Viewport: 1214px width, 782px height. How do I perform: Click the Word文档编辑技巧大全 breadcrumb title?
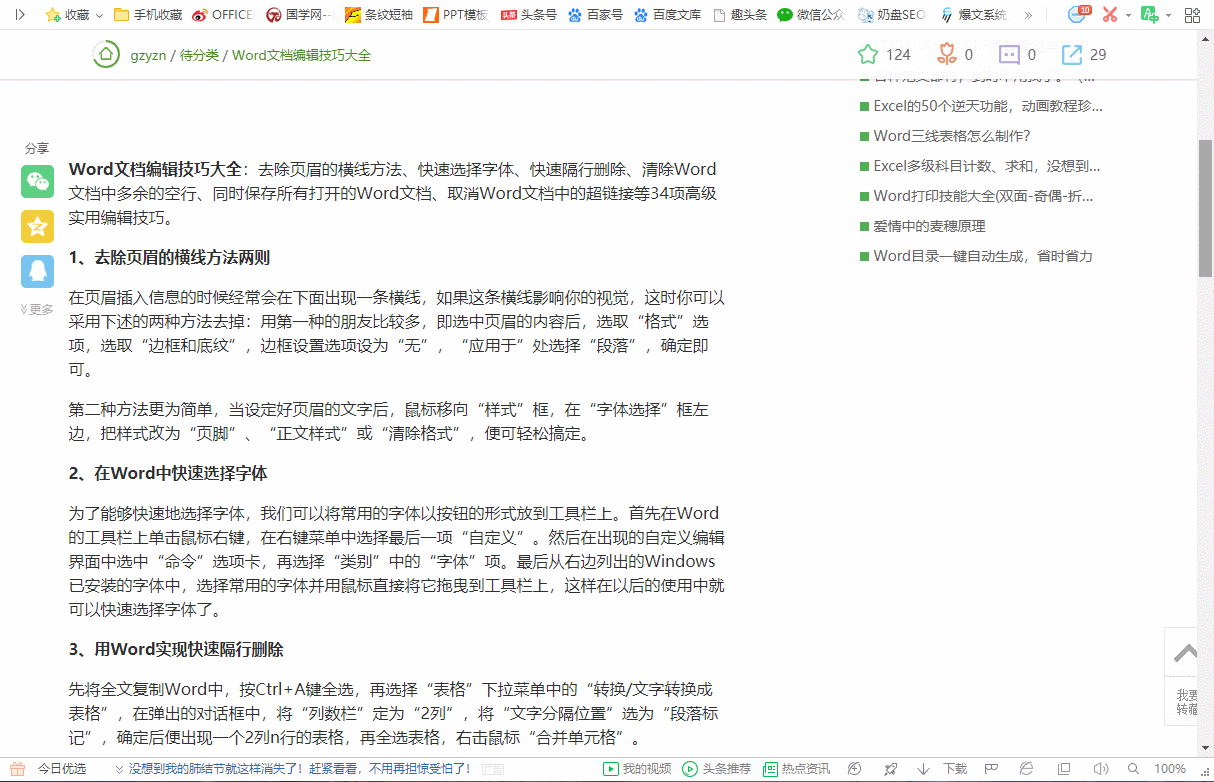point(301,55)
